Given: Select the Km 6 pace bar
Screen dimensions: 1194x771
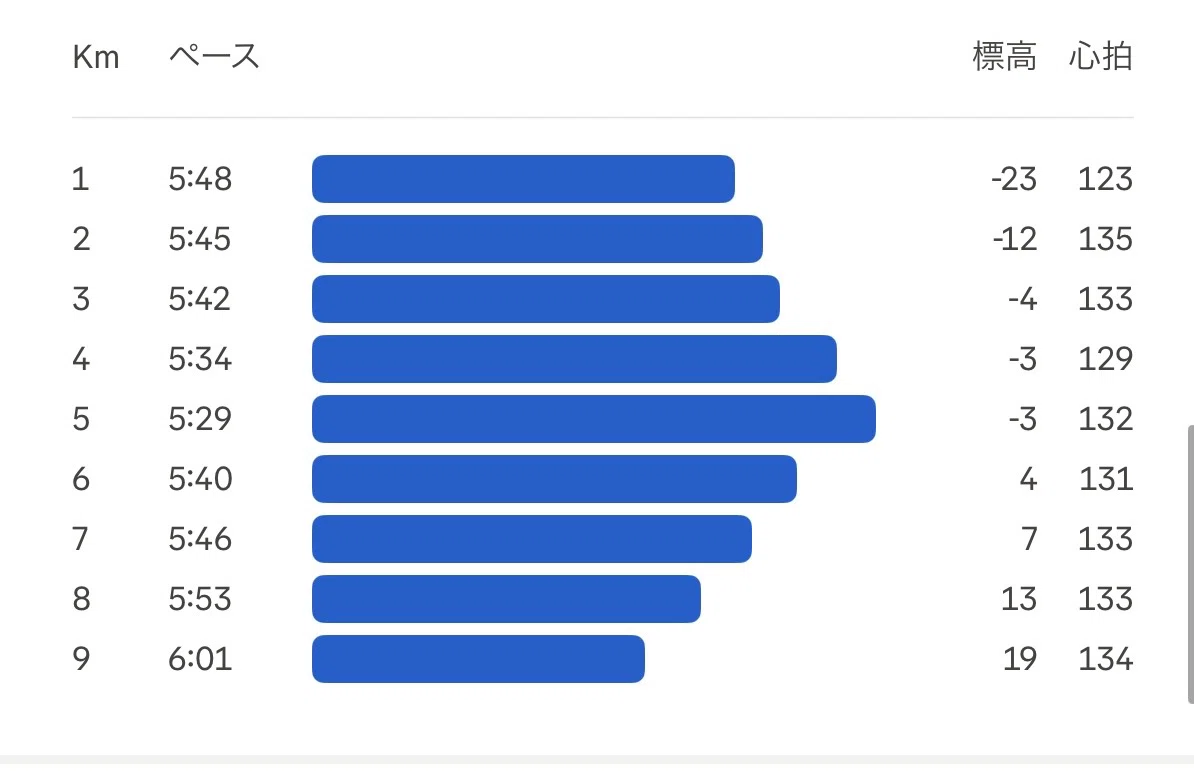Looking at the screenshot, I should [554, 479].
